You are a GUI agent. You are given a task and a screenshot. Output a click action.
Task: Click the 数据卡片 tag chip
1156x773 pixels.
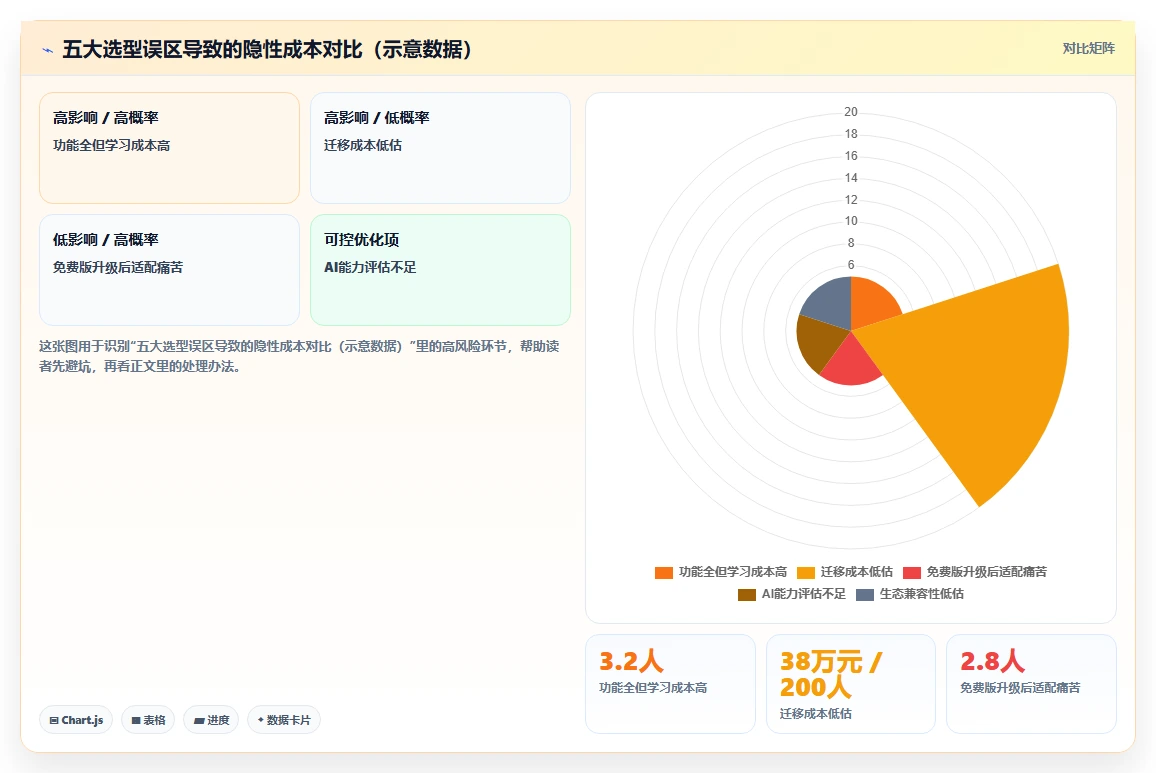tap(284, 720)
